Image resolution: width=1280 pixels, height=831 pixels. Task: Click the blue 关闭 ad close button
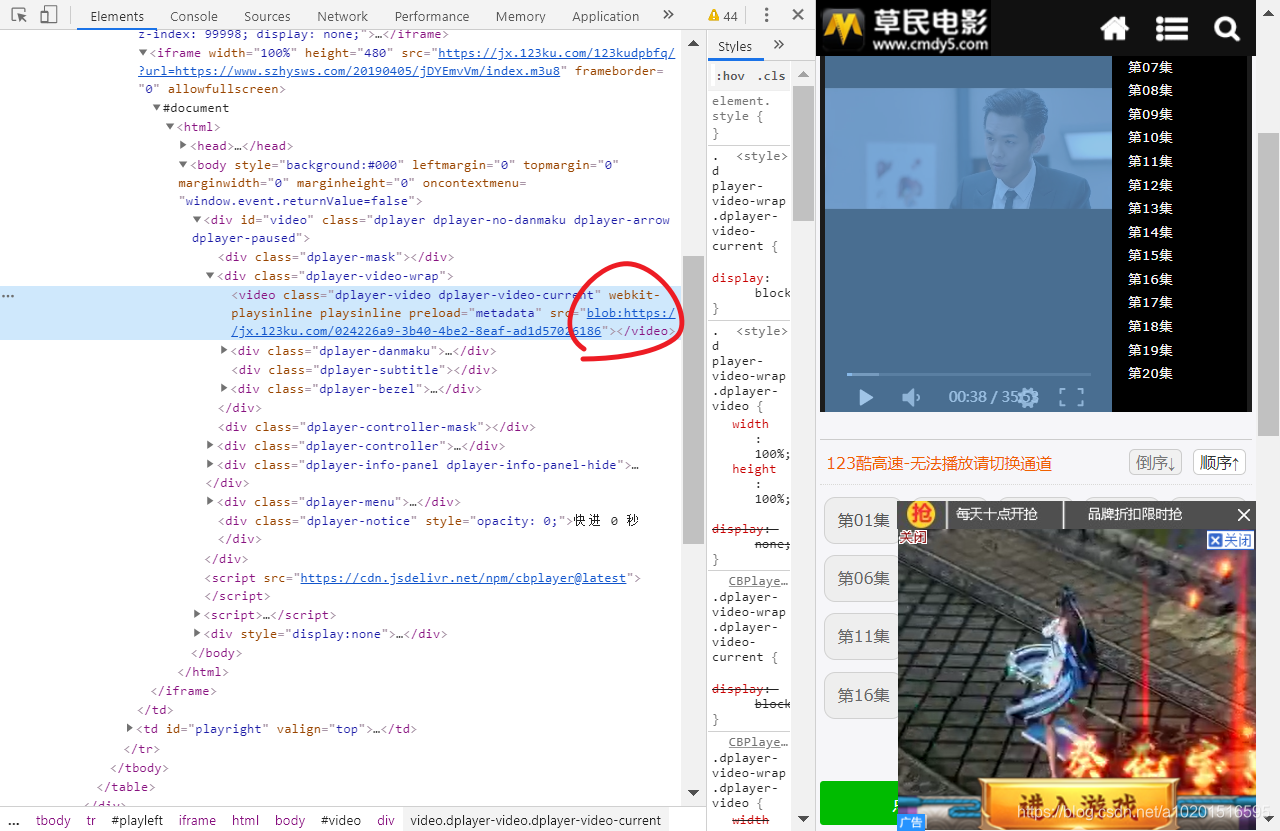[1230, 540]
